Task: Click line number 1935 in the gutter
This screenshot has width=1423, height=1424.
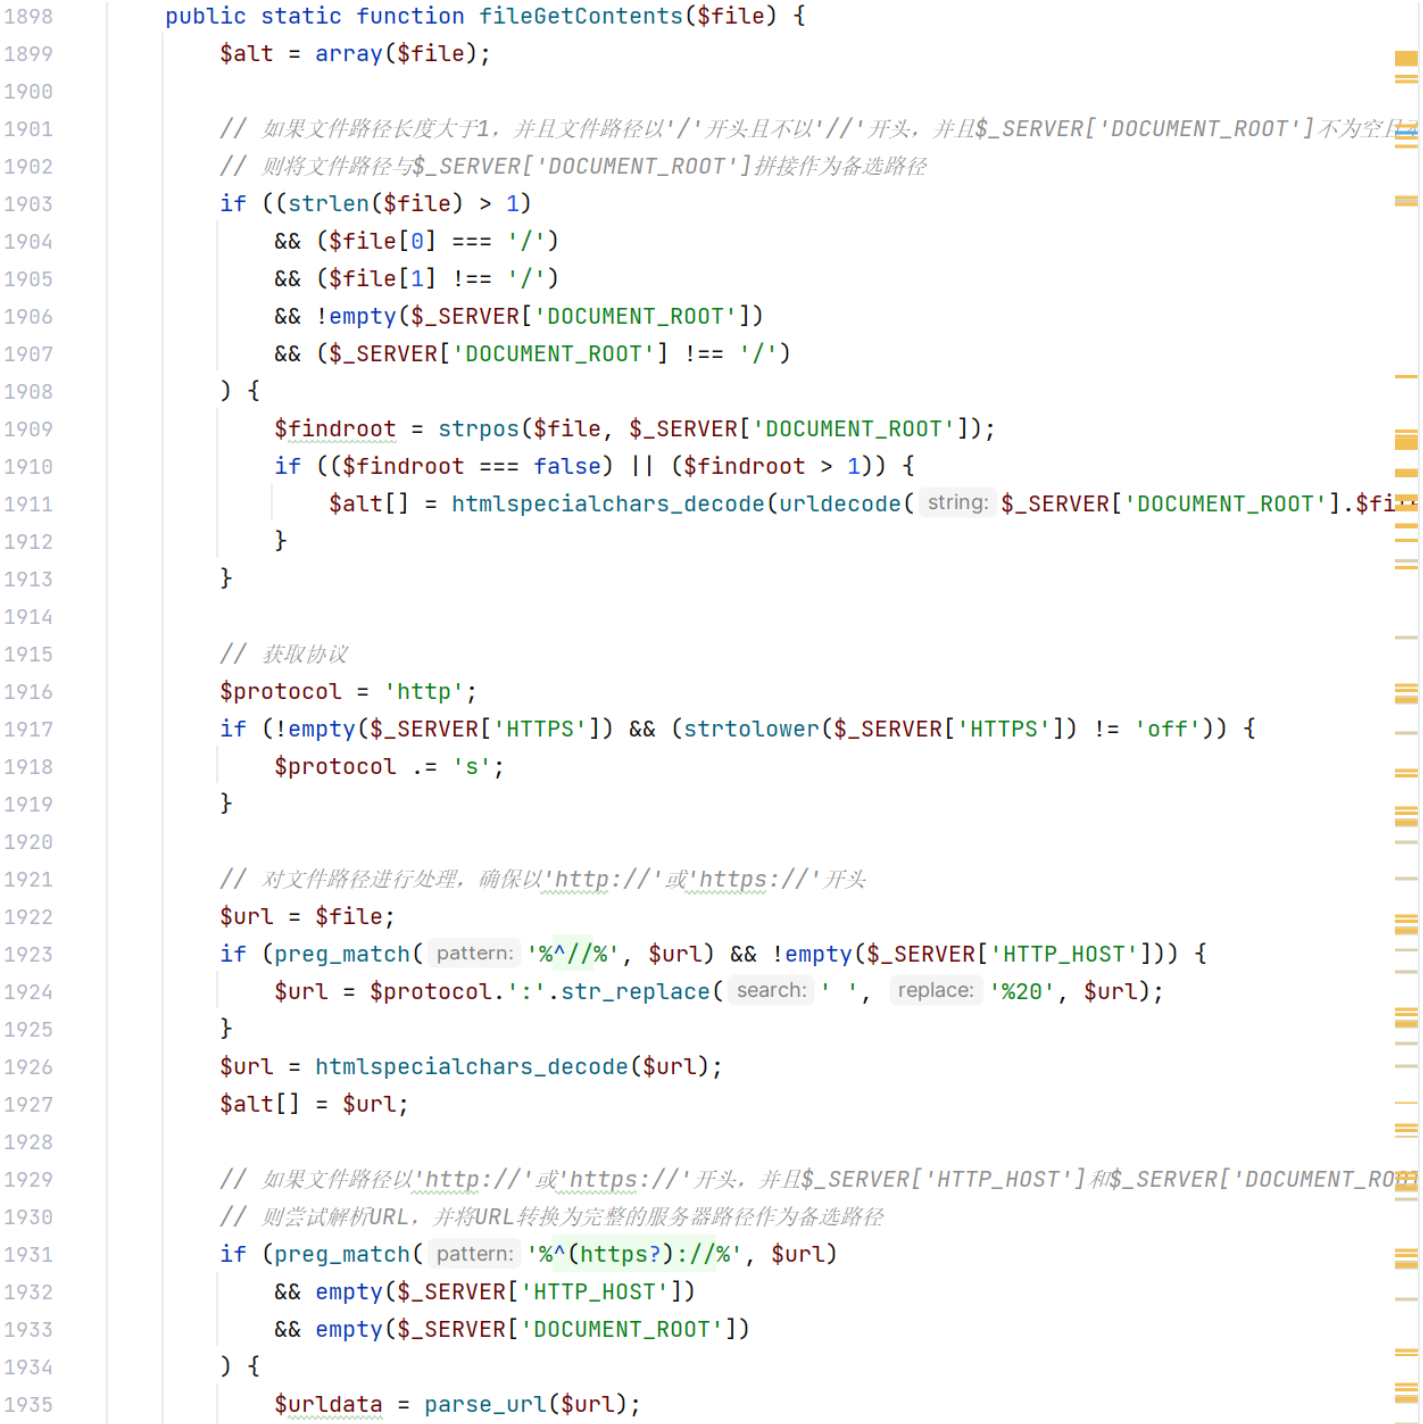Action: click(29, 1405)
